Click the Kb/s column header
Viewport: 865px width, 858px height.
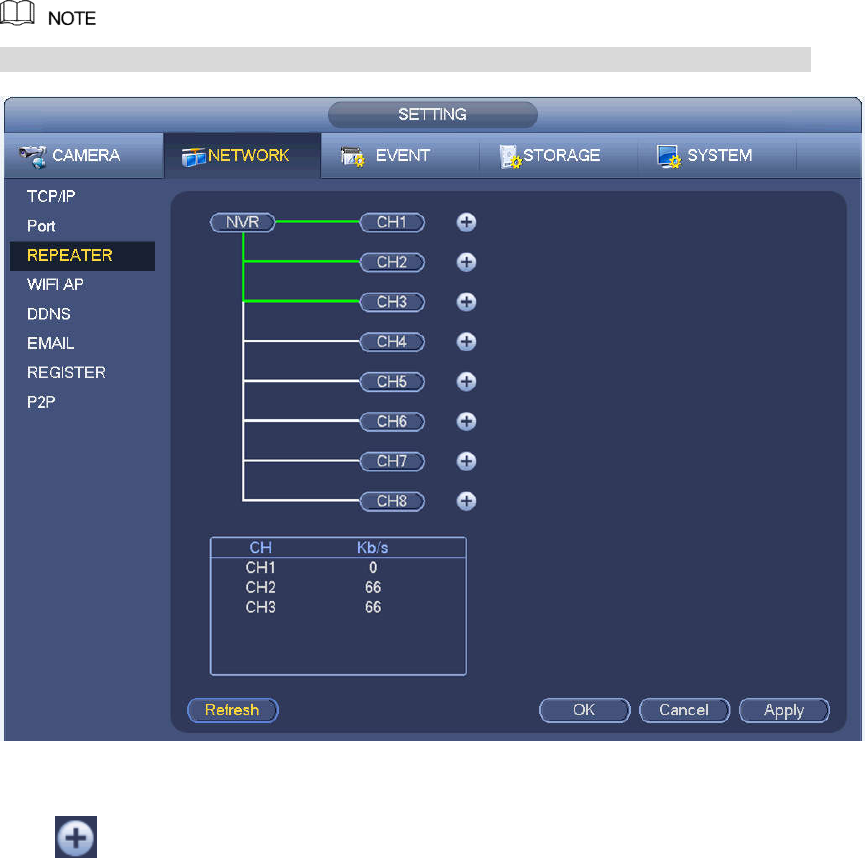coord(372,548)
